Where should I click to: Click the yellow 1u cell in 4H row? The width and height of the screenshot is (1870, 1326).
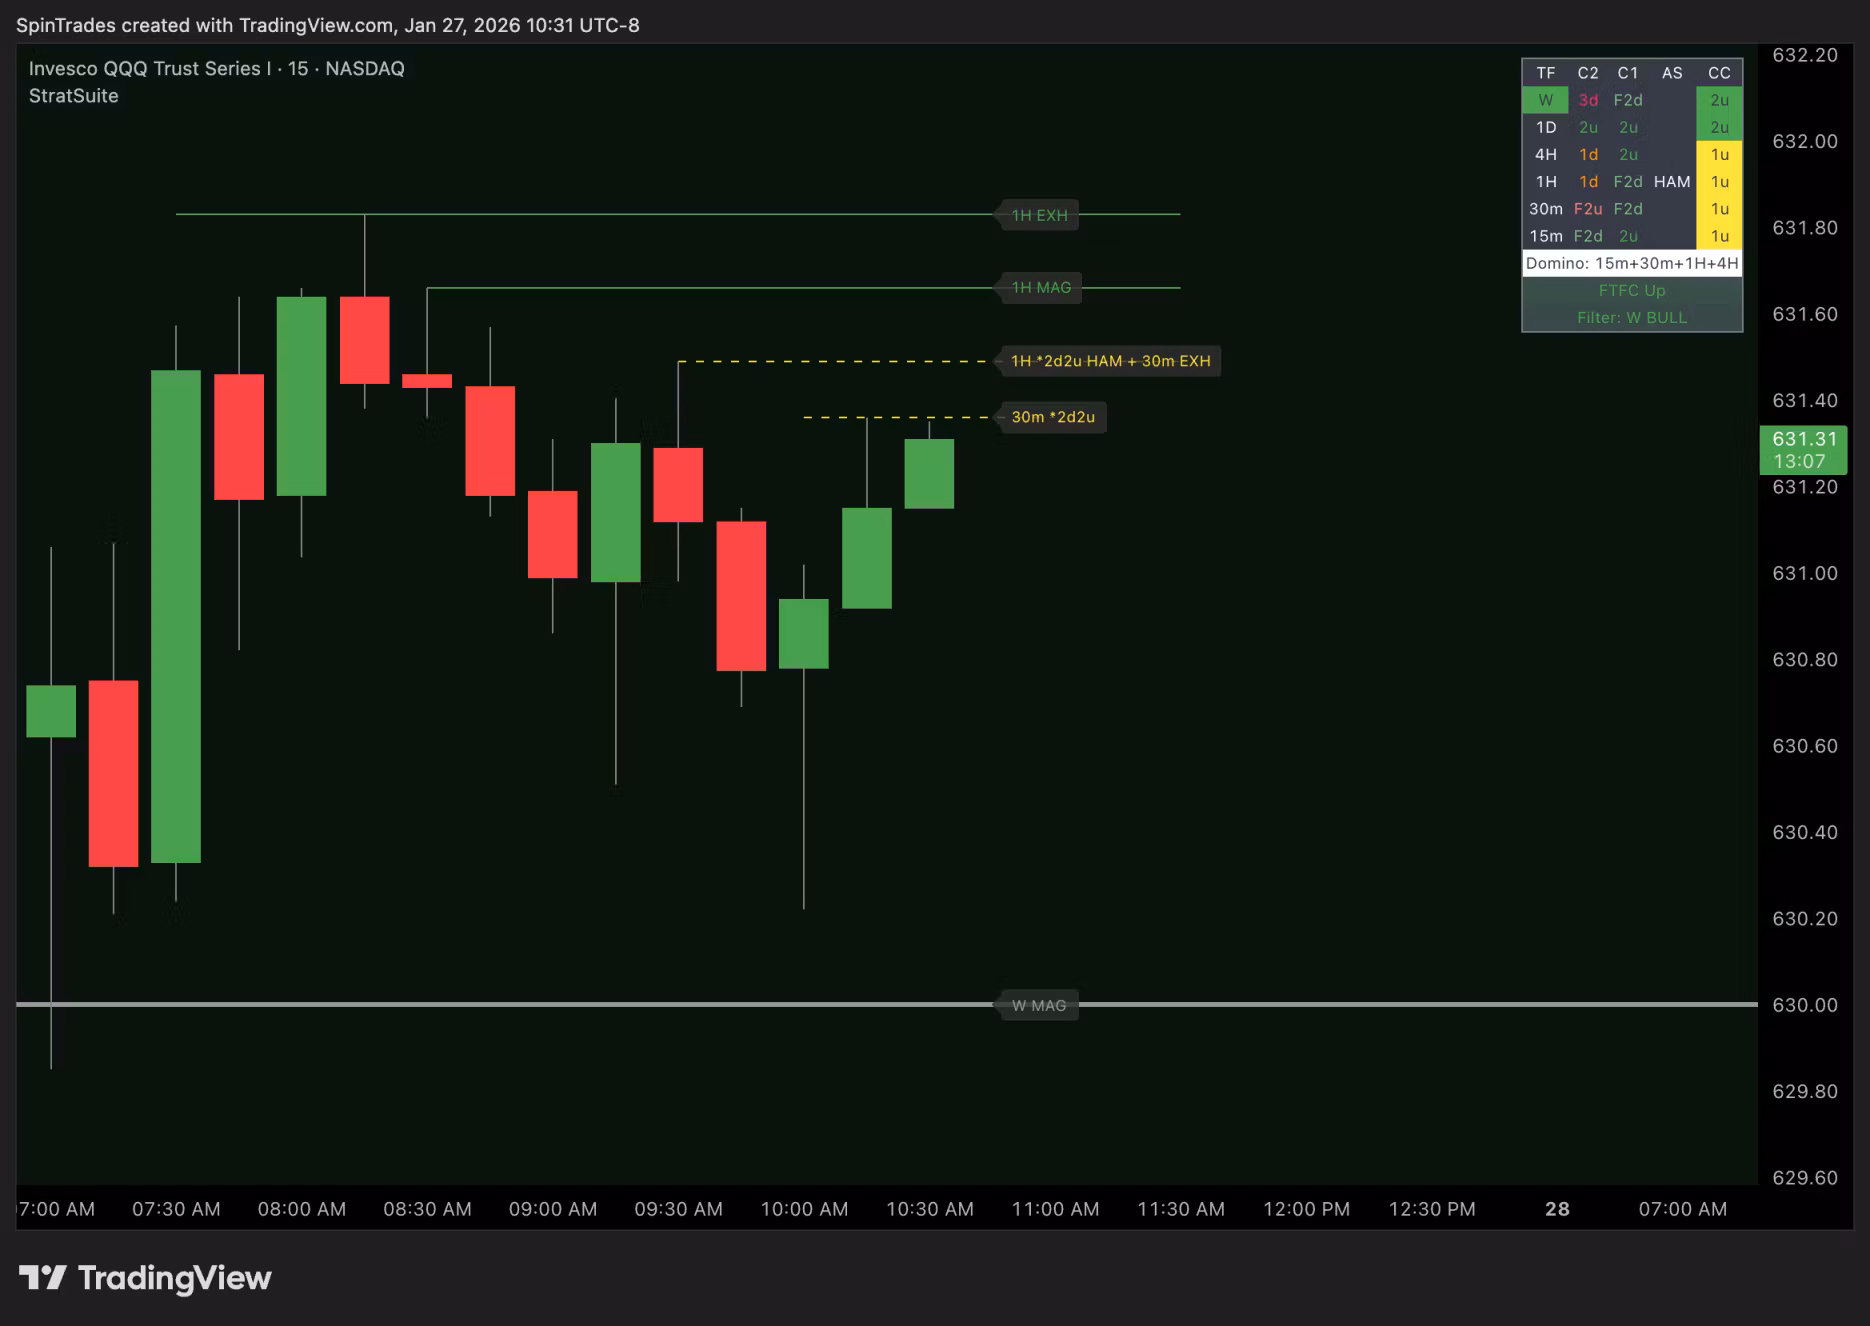click(1719, 154)
